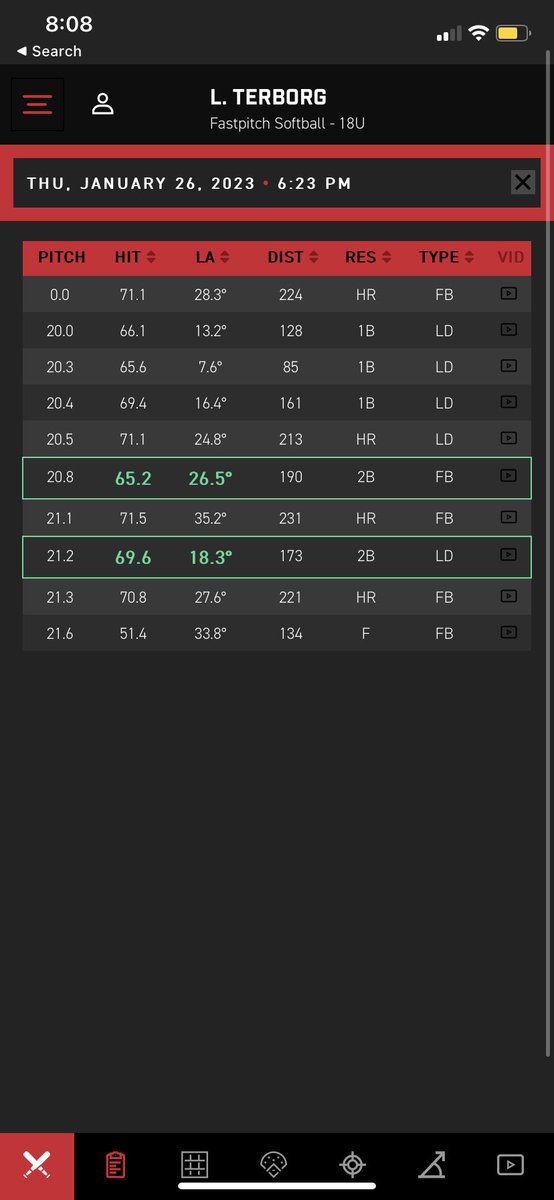Sort table by LA column
Screen dimensions: 554x1200
(212, 257)
